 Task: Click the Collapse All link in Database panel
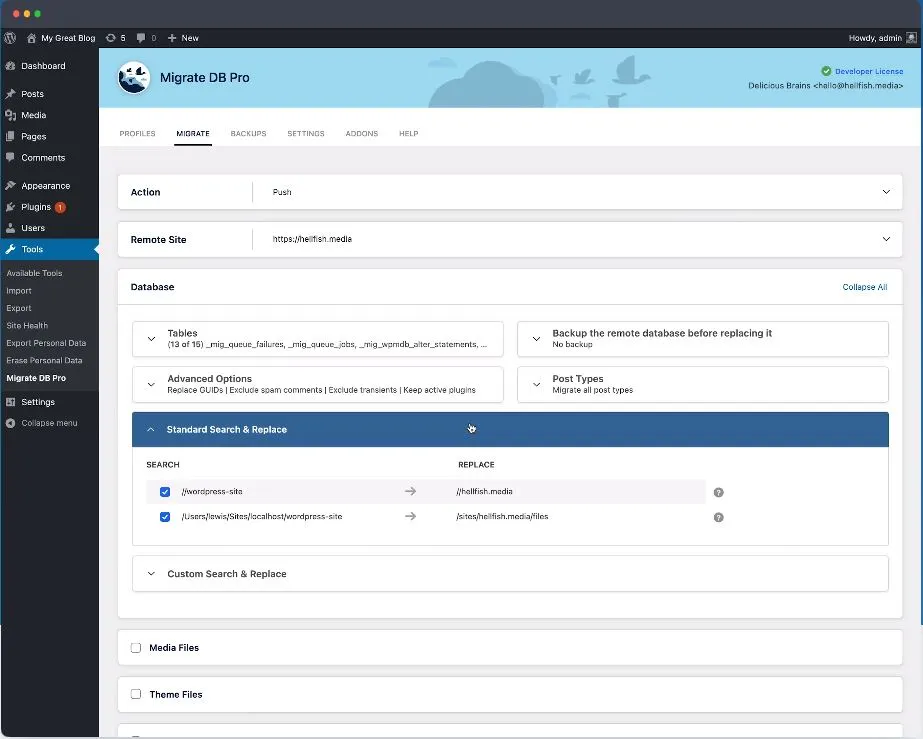click(x=864, y=287)
